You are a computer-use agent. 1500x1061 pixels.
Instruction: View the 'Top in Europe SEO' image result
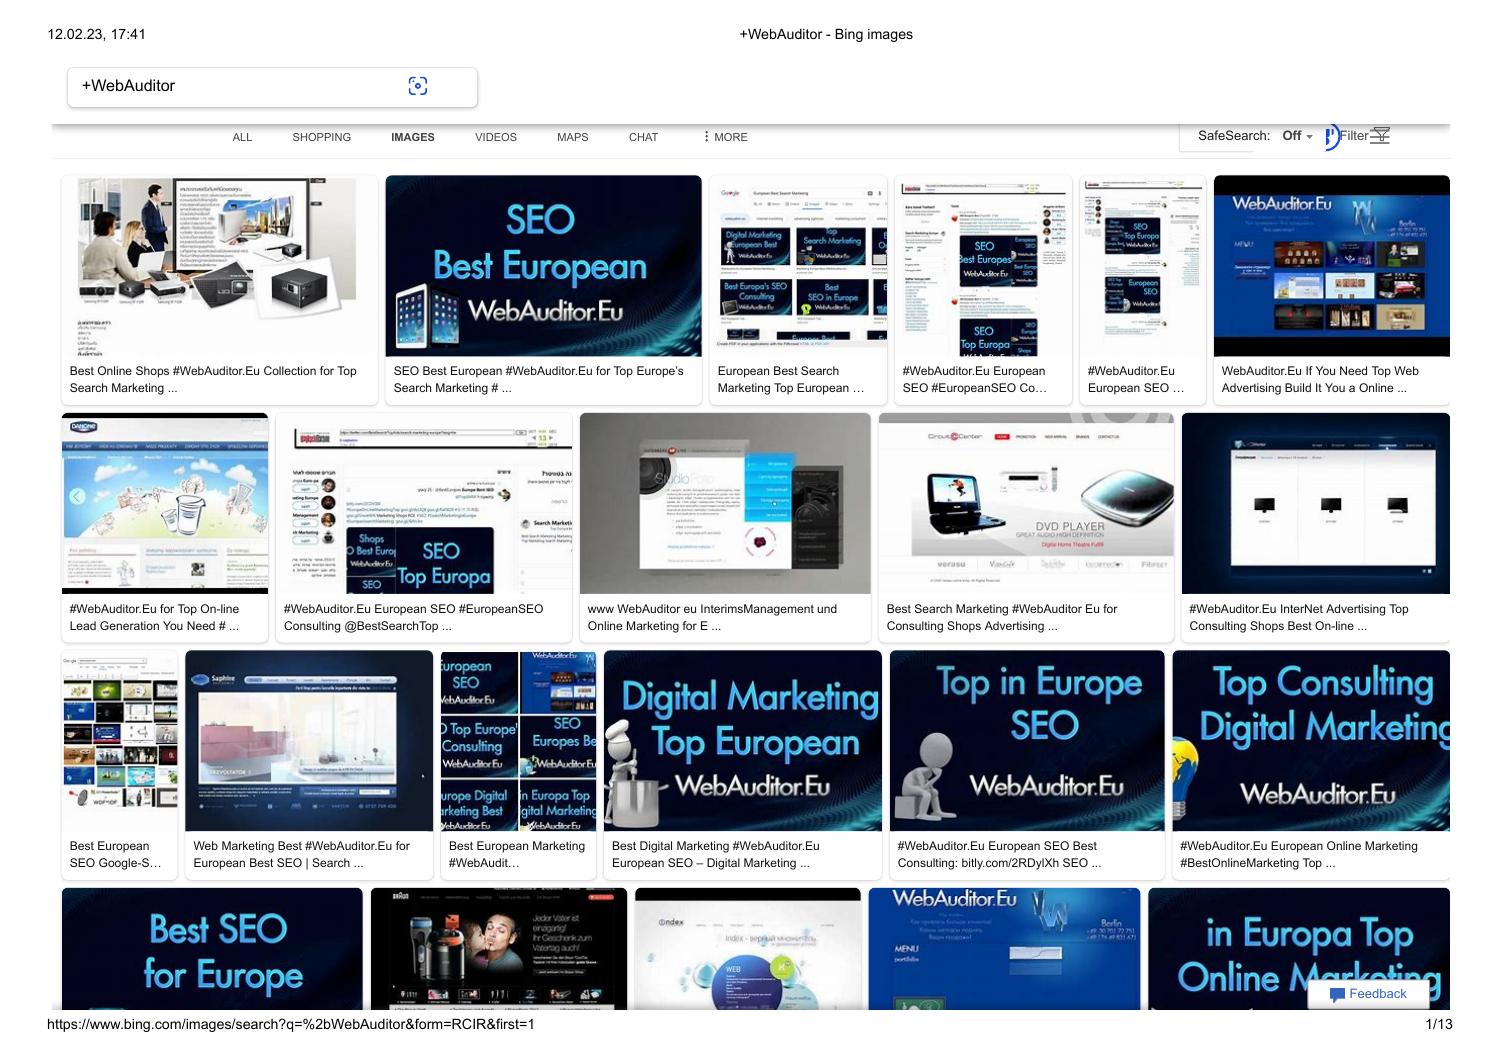click(x=1025, y=740)
